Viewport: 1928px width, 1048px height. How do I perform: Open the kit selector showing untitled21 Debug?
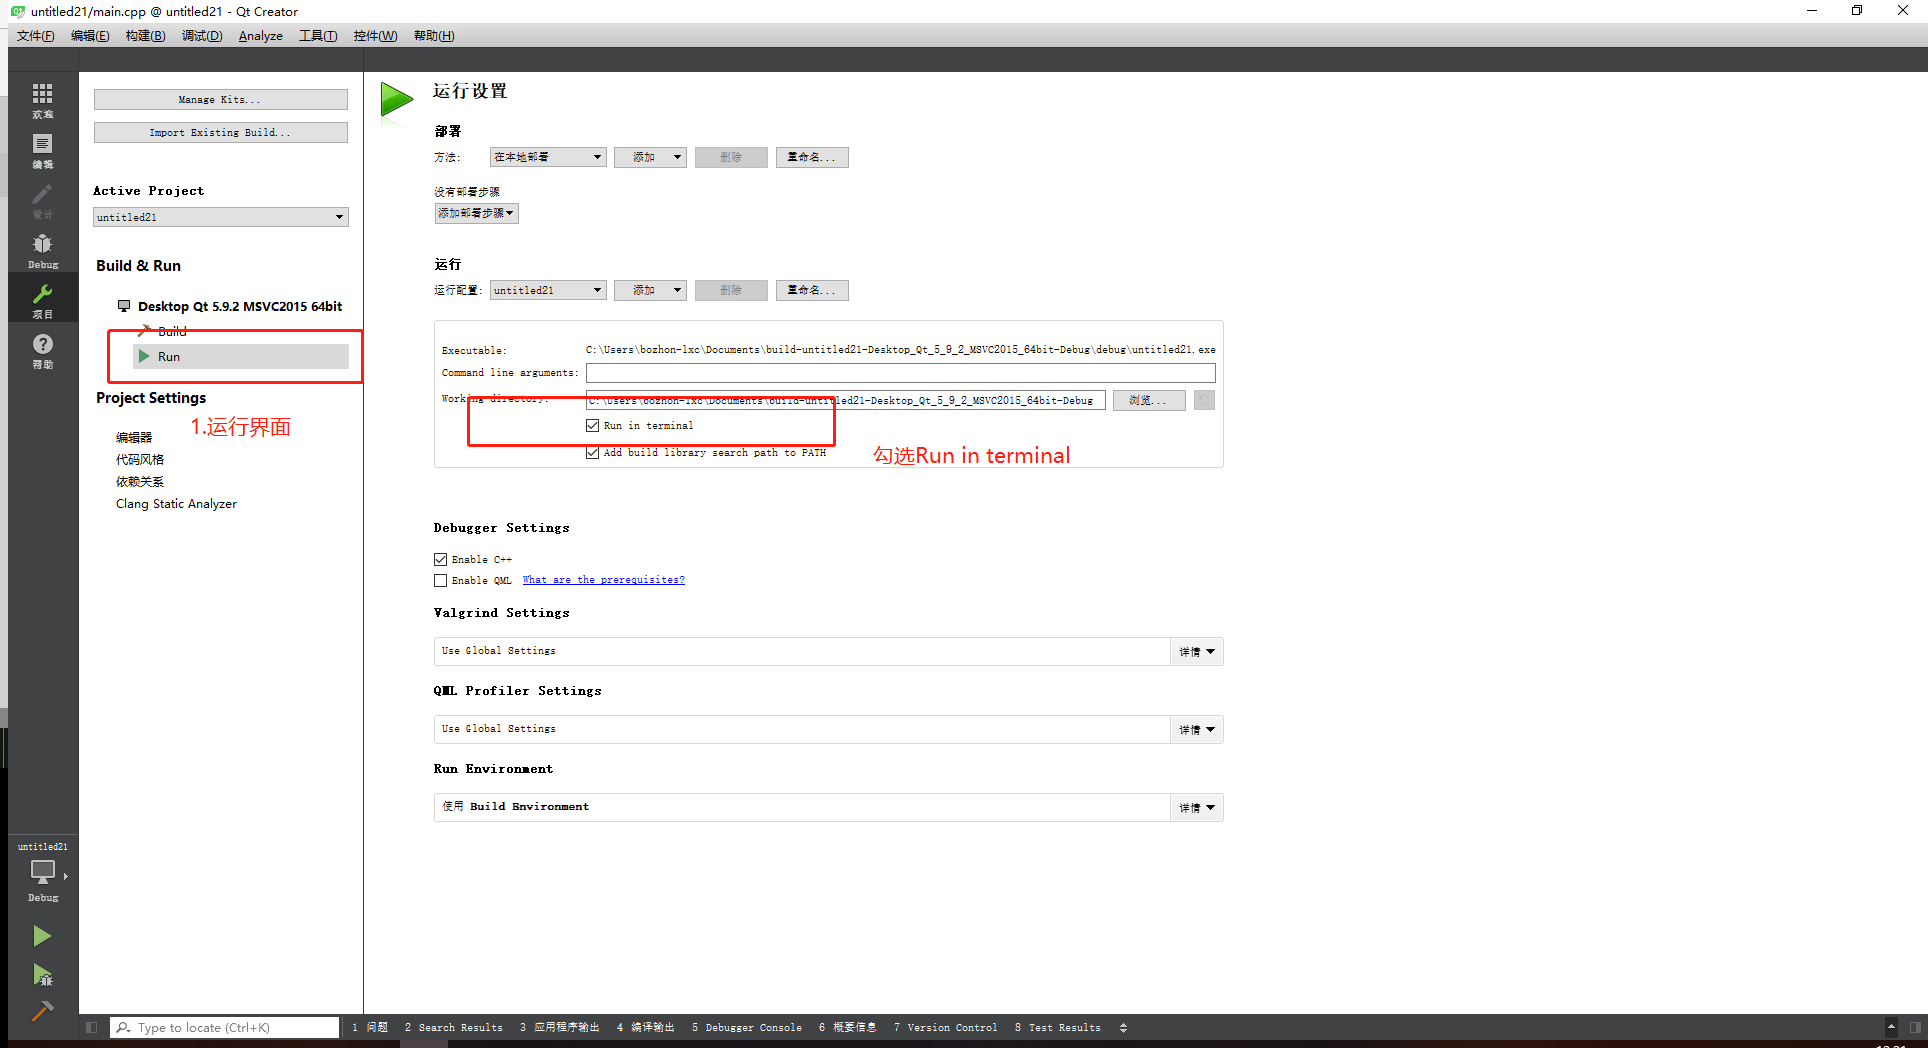click(42, 873)
